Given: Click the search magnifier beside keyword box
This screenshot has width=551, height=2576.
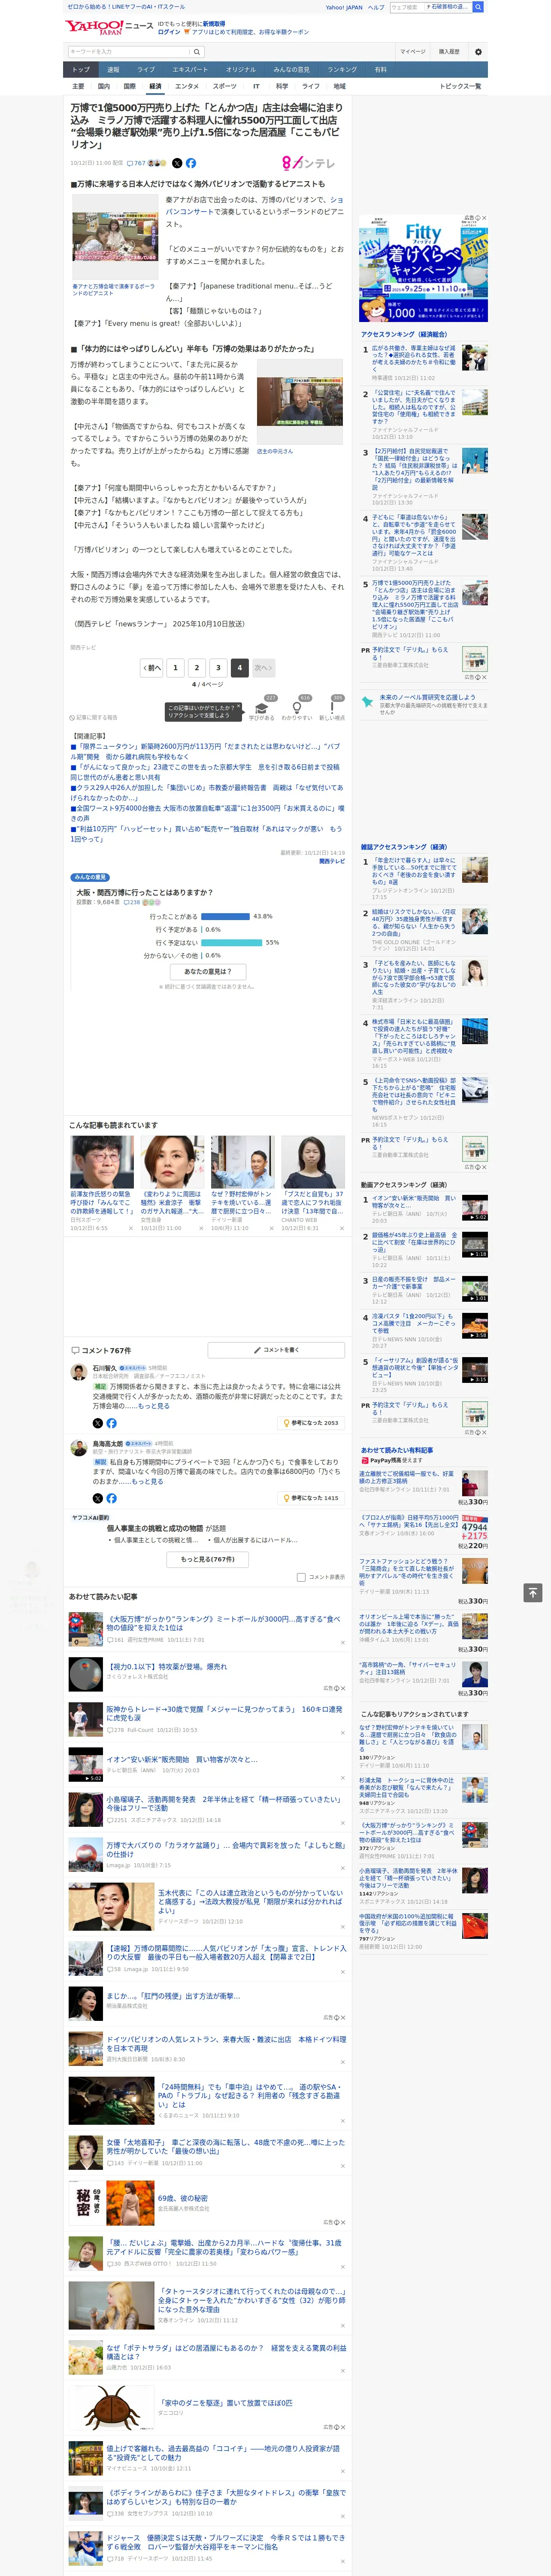Looking at the screenshot, I should 197,52.
